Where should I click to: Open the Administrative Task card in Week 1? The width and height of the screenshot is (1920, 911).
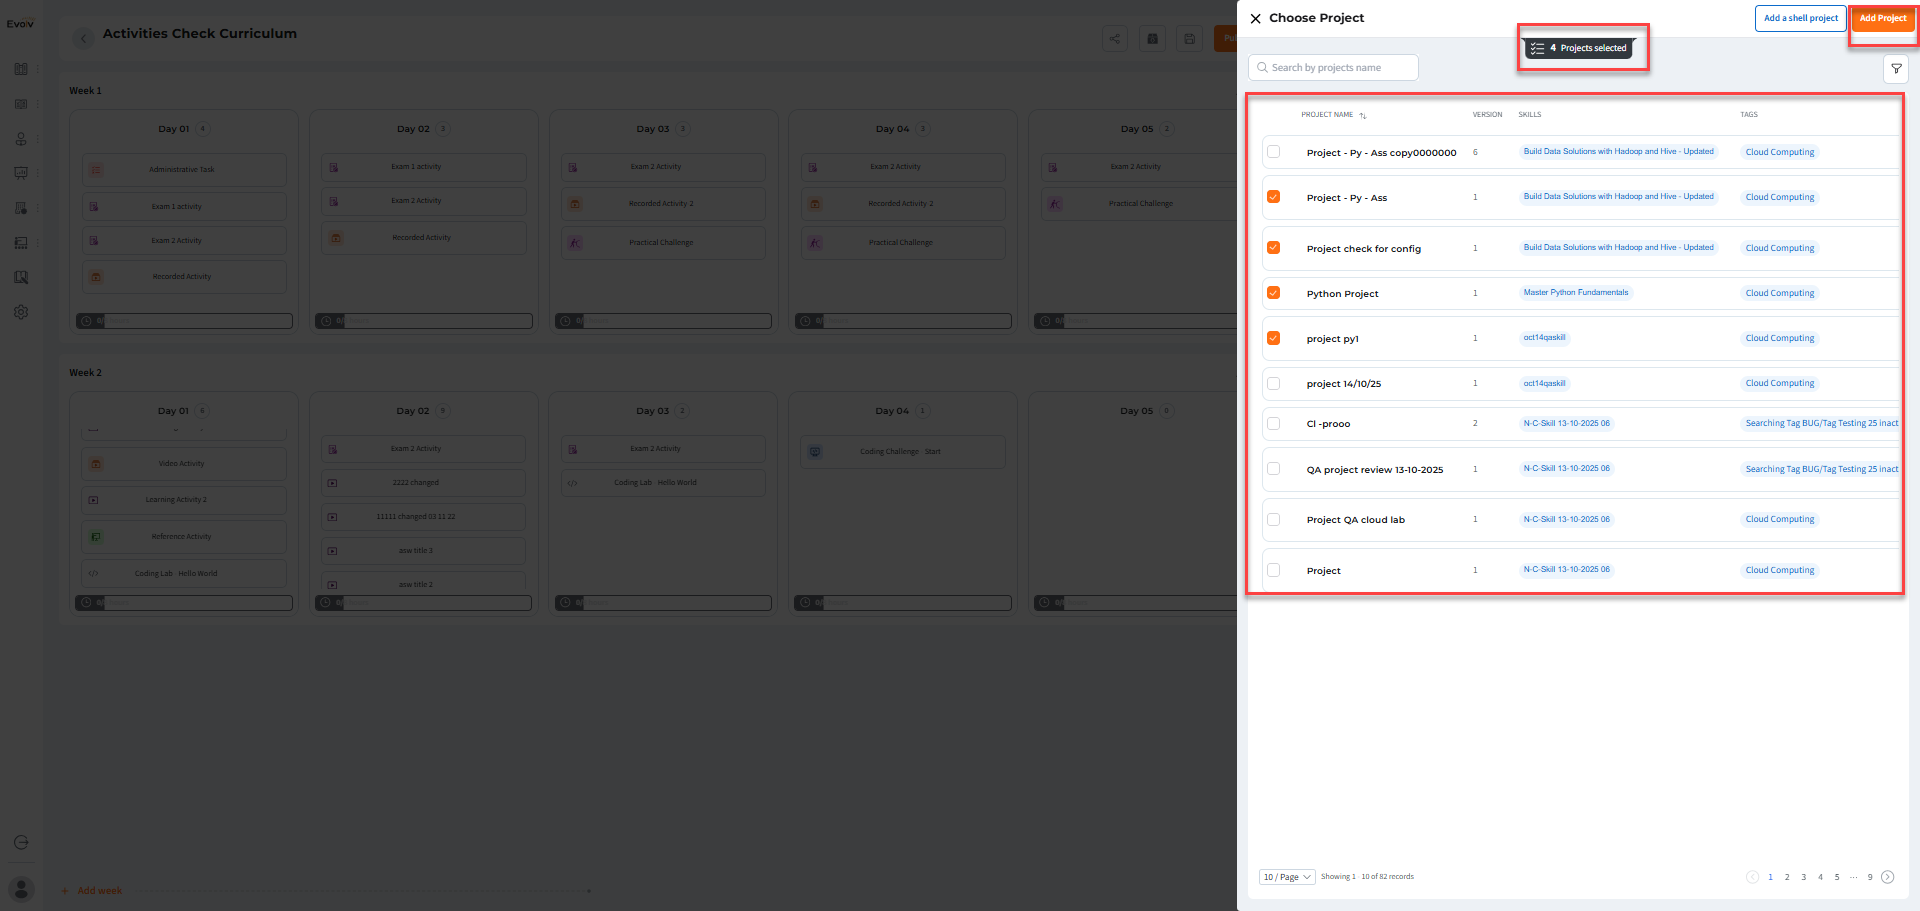[x=184, y=170]
